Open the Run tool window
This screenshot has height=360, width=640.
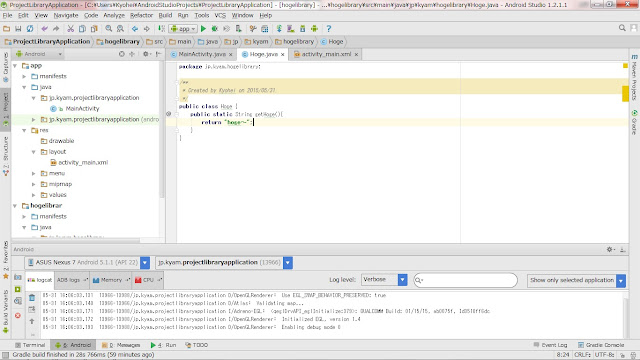163,345
